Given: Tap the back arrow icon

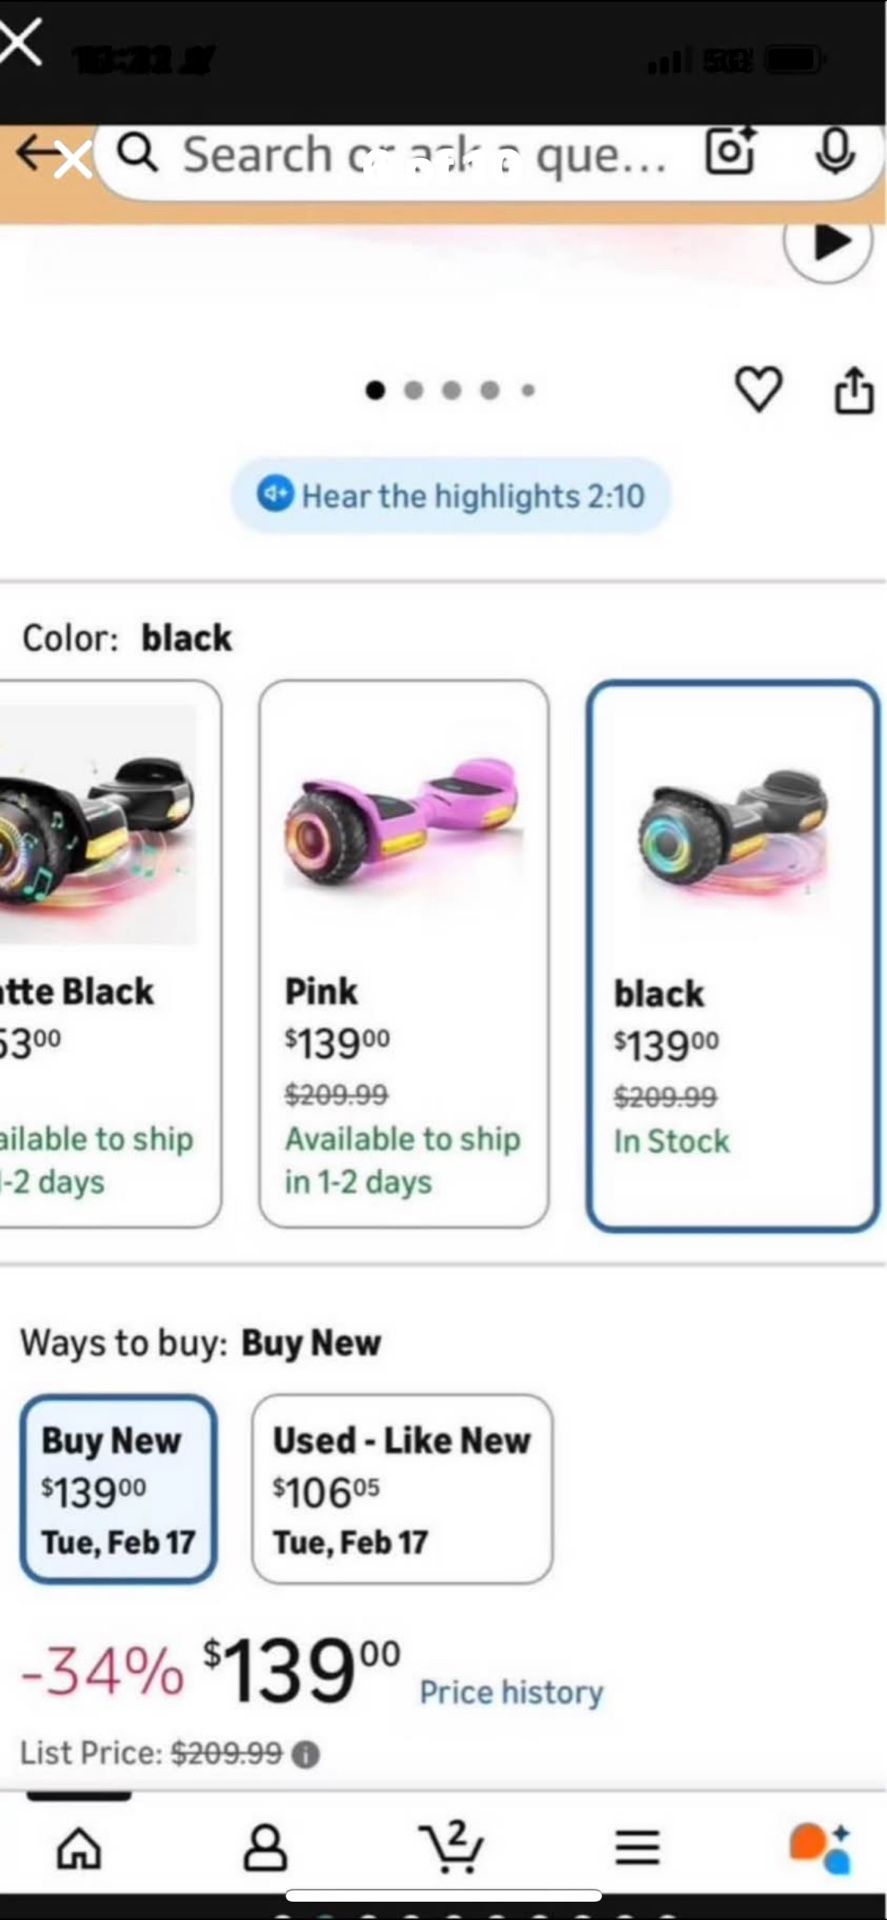Looking at the screenshot, I should click(x=38, y=154).
